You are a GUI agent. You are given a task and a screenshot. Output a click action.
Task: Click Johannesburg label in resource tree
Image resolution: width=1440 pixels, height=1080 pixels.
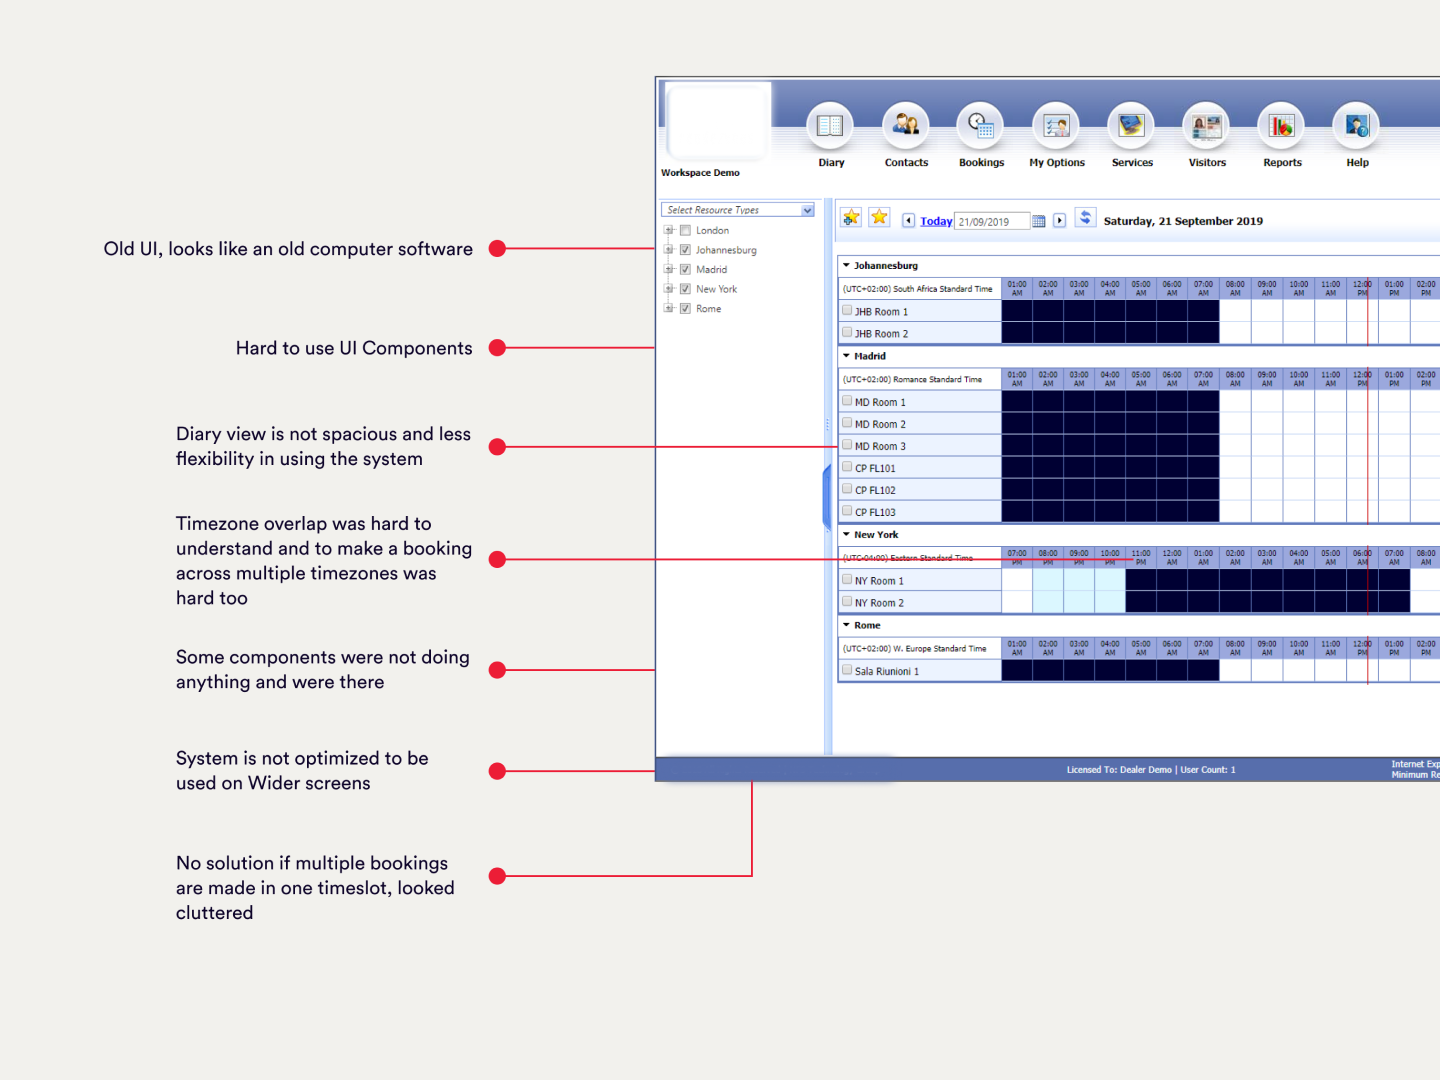[726, 250]
